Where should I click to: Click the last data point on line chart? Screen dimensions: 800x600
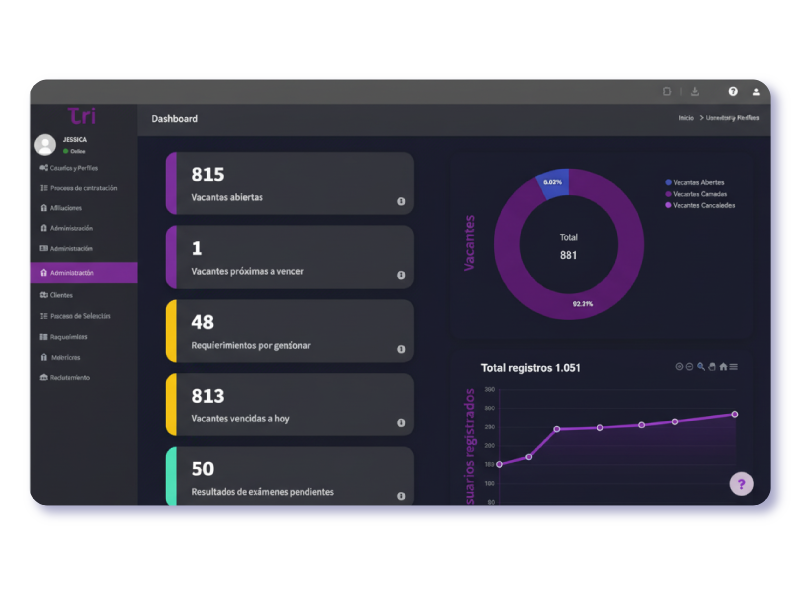[735, 414]
